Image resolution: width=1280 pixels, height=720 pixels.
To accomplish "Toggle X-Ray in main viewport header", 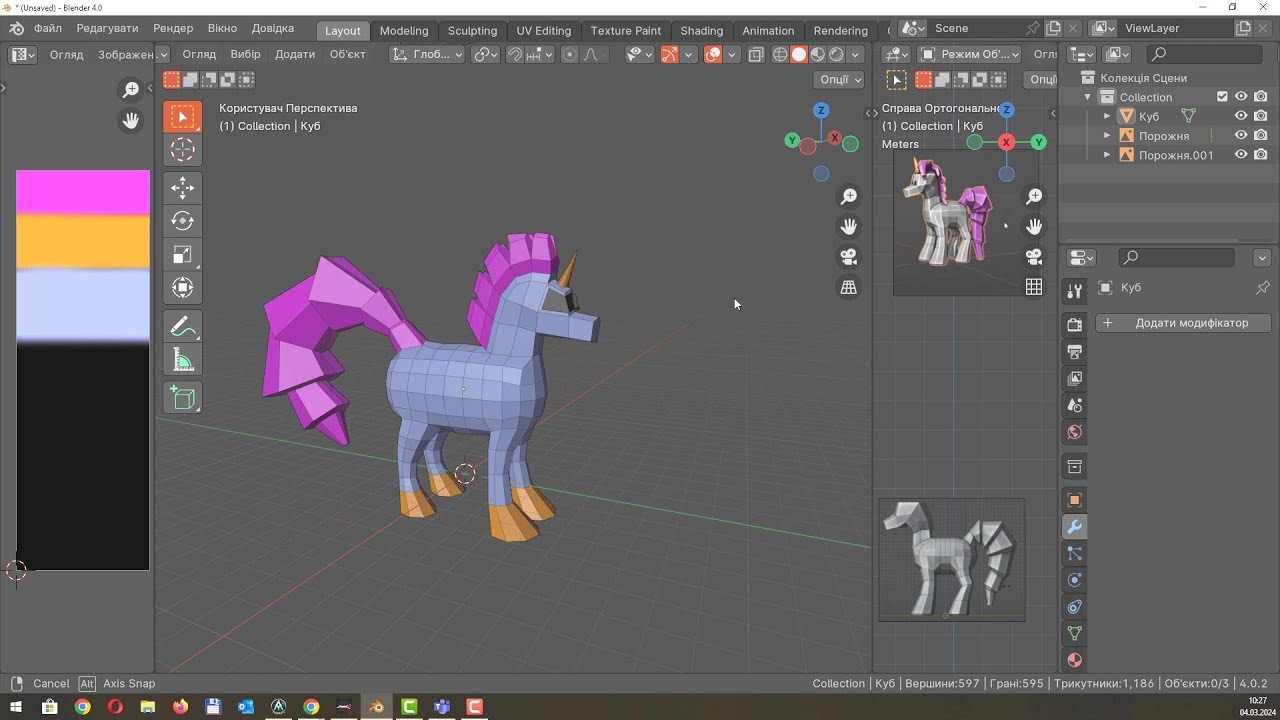I will click(756, 55).
